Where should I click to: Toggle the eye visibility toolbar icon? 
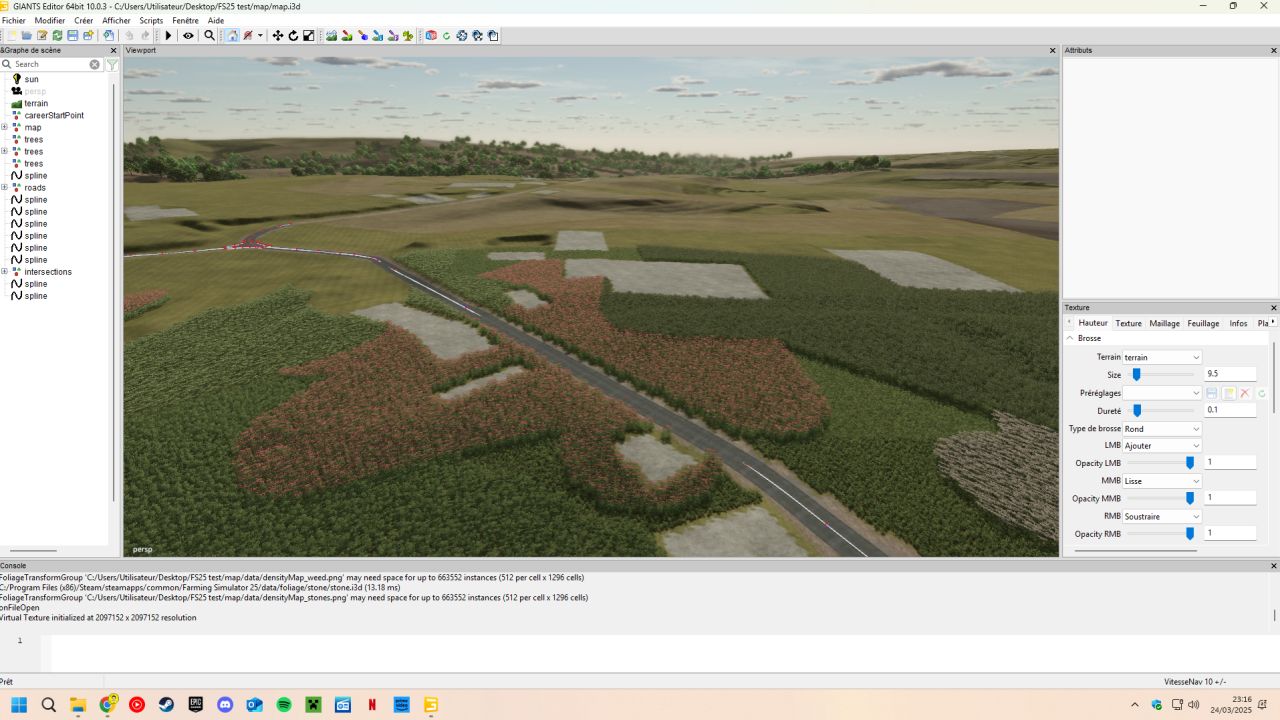[188, 35]
